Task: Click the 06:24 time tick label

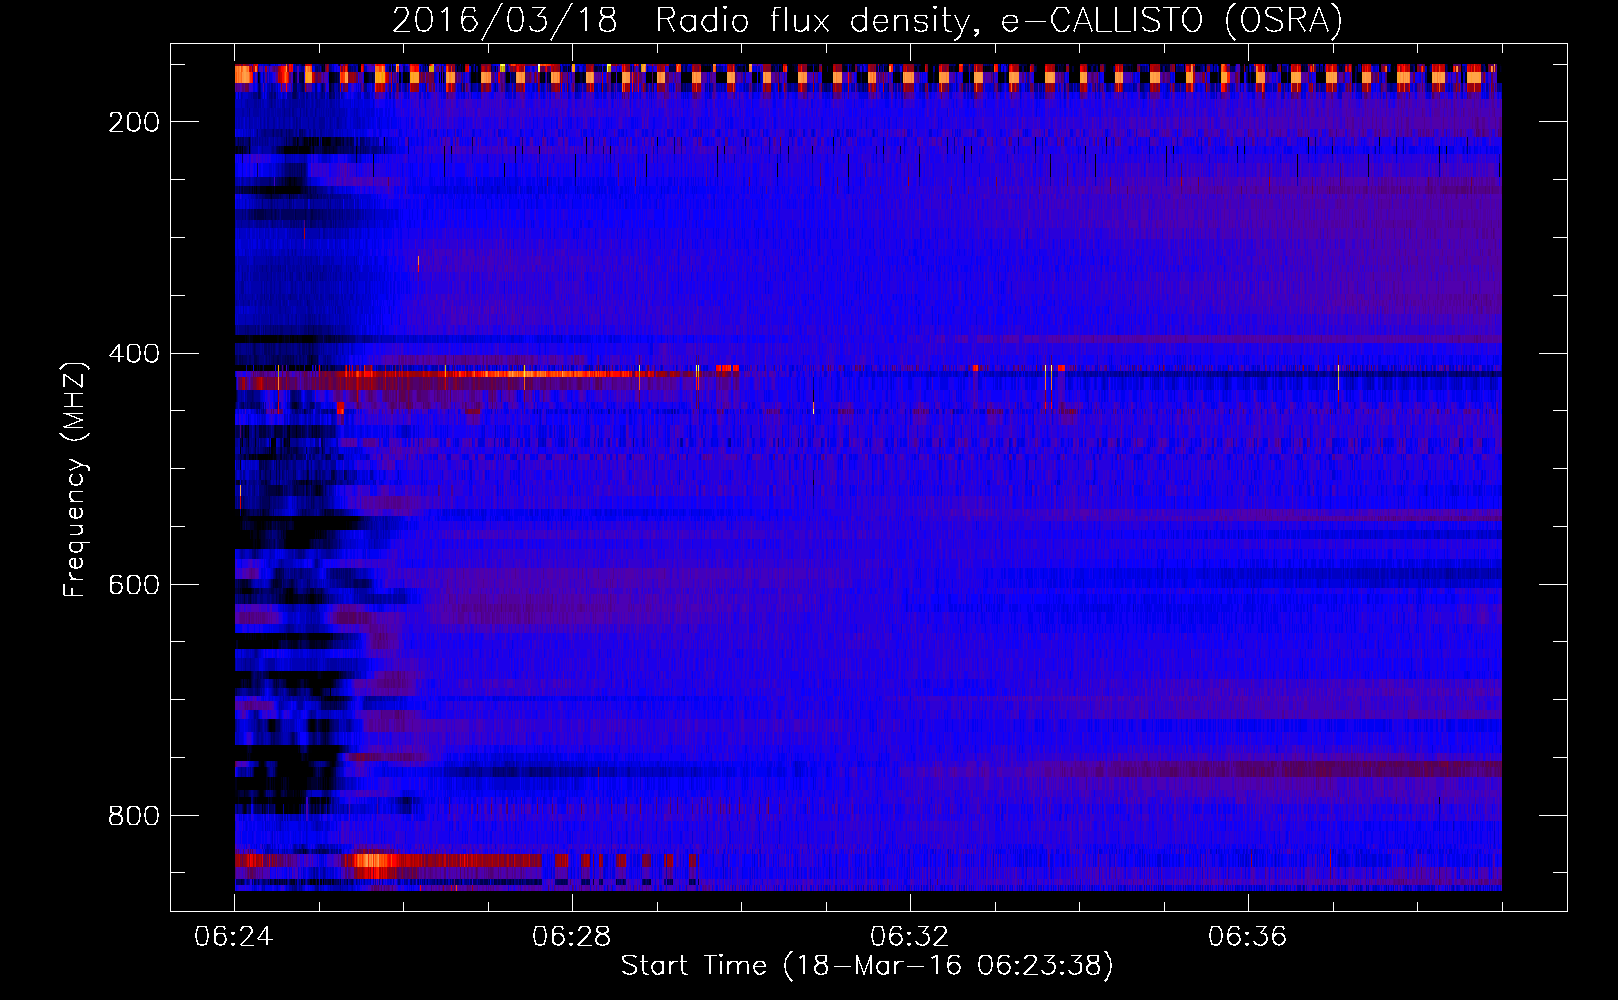Action: (x=234, y=937)
